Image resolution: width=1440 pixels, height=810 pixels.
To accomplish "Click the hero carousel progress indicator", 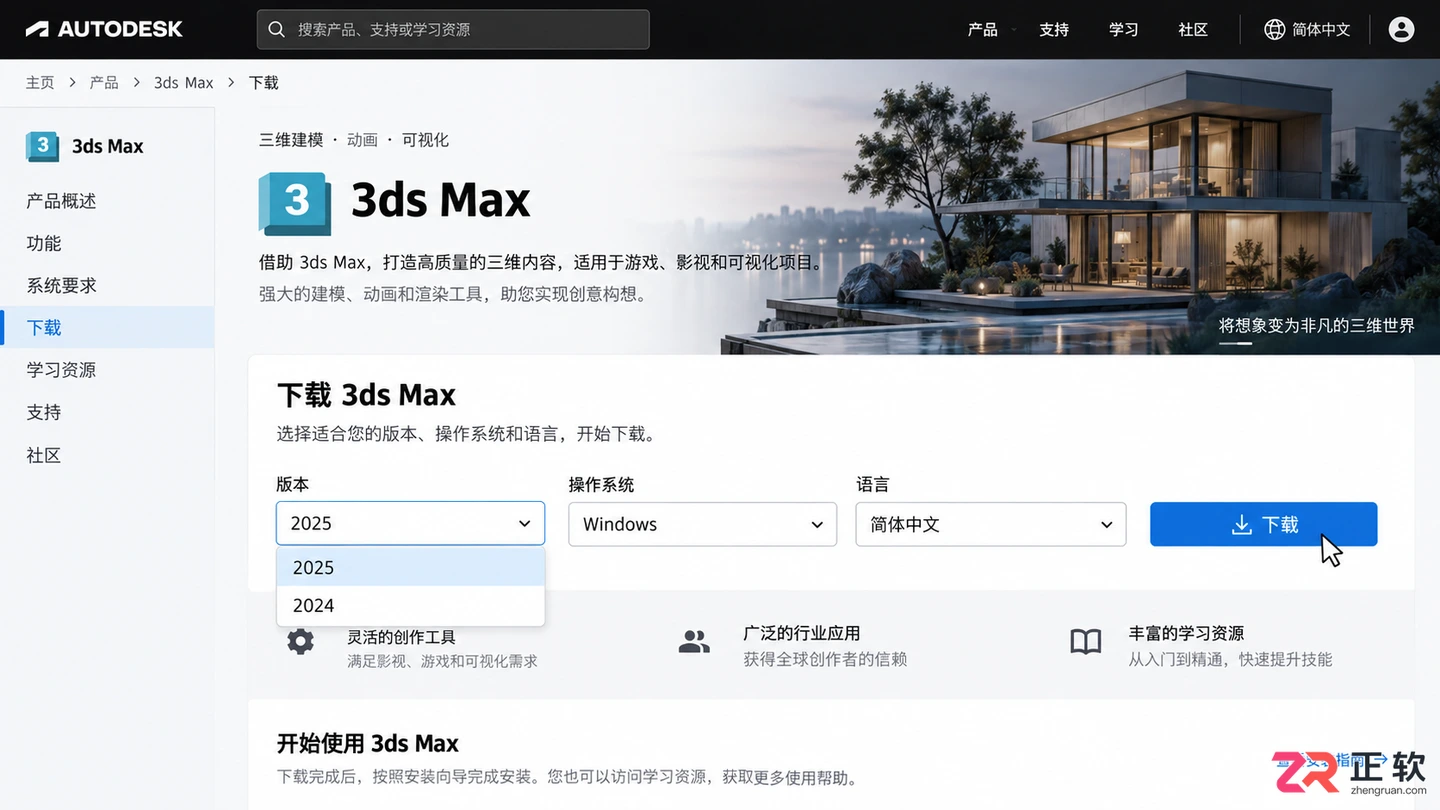I will 1235,344.
